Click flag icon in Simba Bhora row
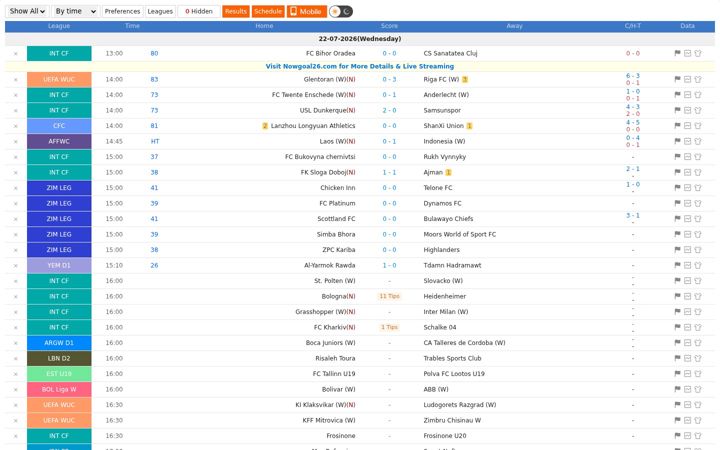 point(677,234)
